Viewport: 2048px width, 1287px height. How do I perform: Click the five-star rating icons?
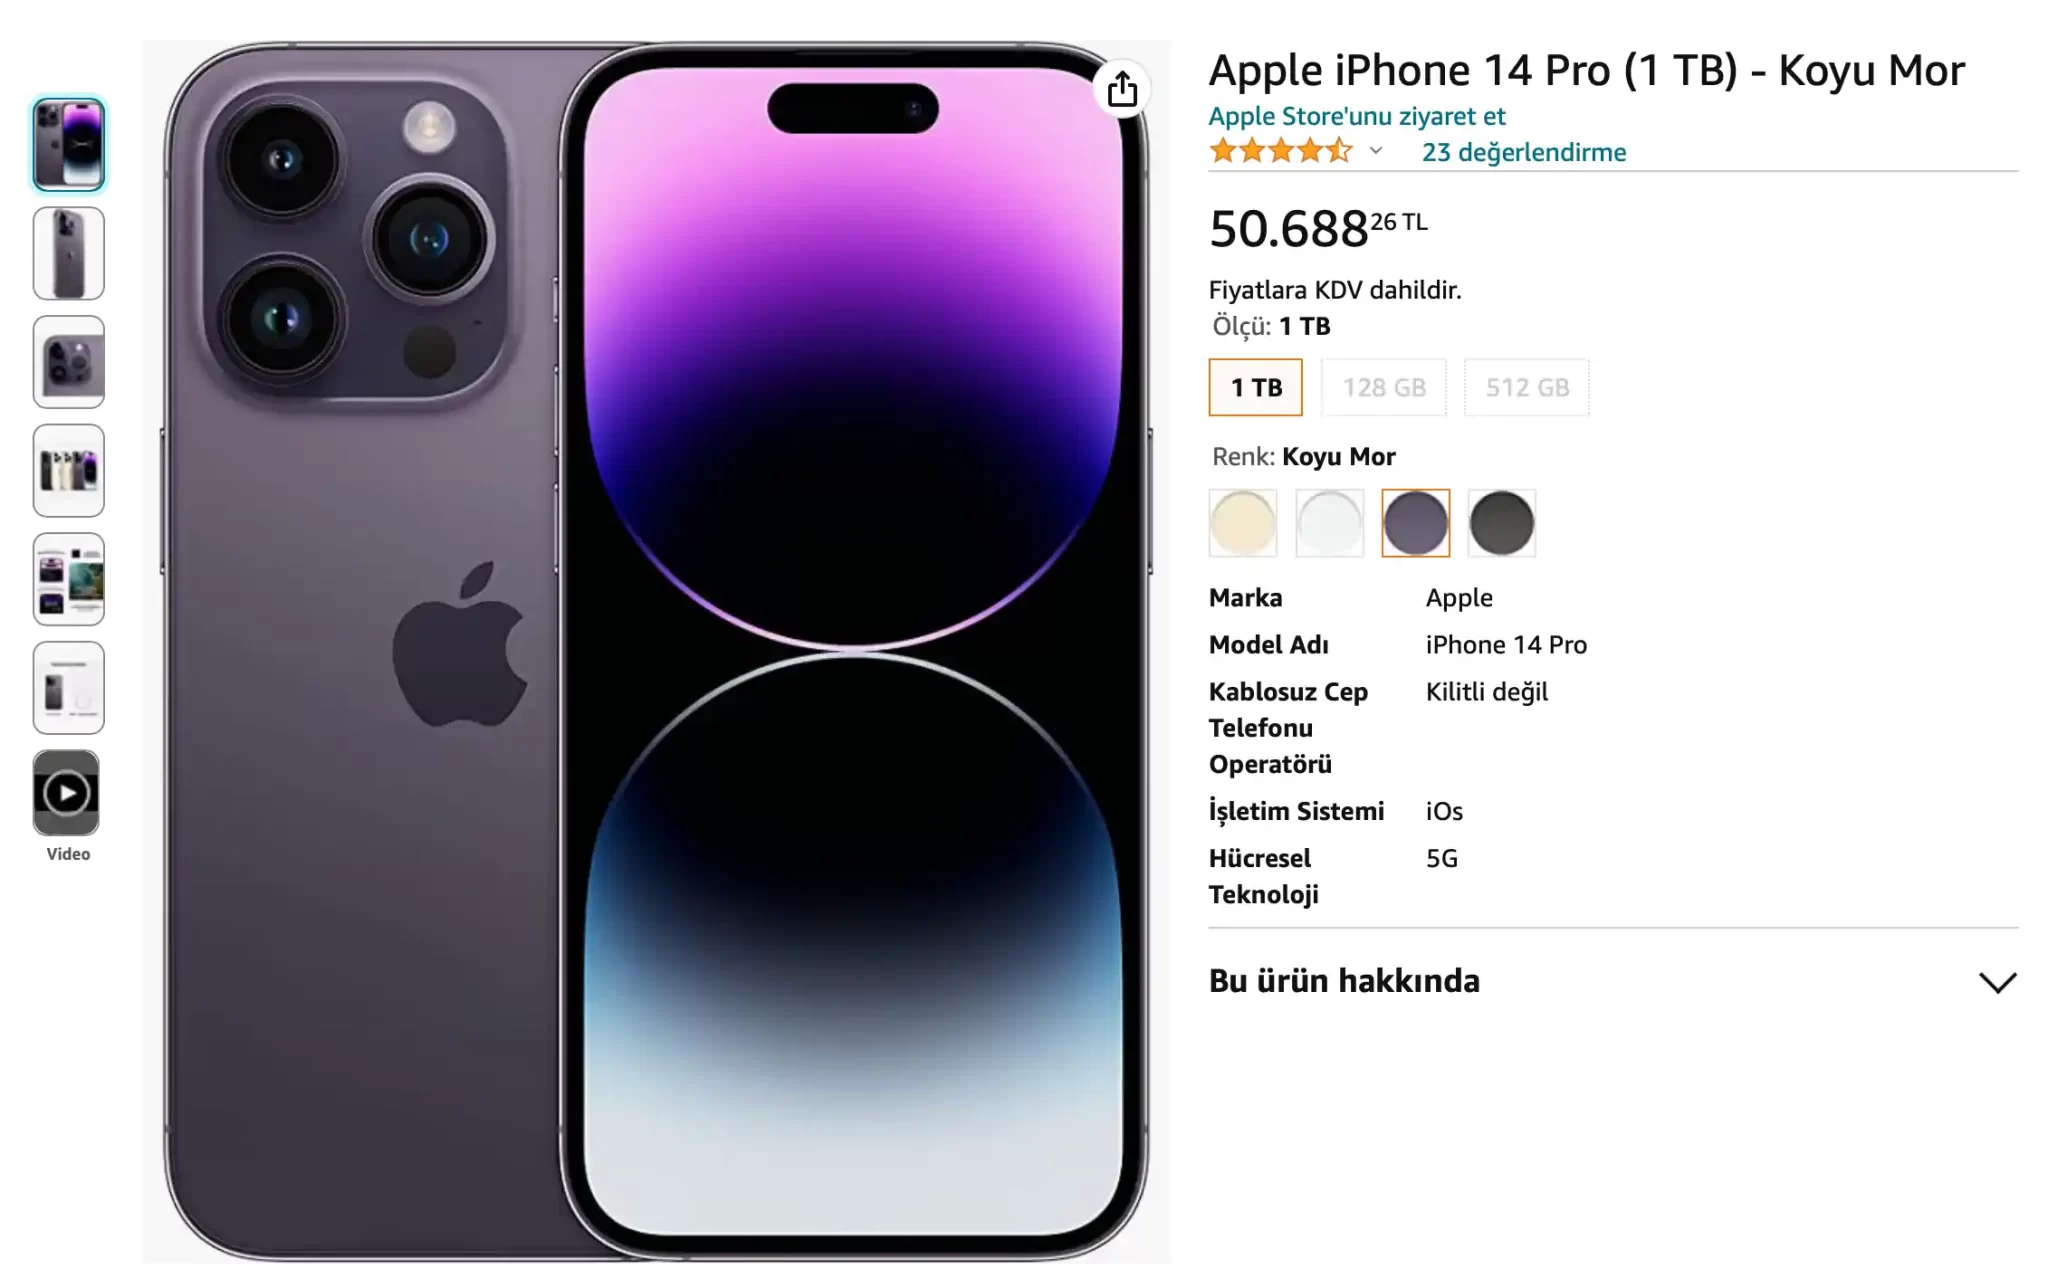(1281, 151)
